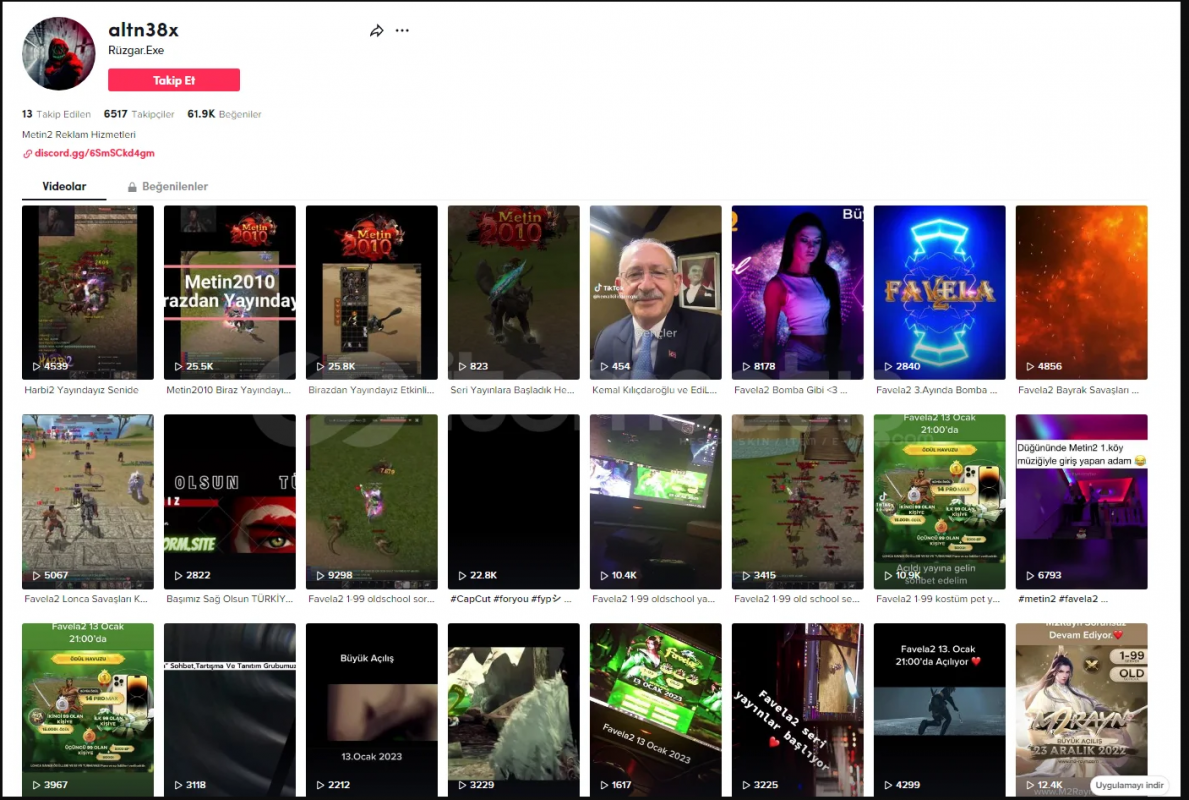Open the Büyük Açılış video with 2212 views
Screen dimensions: 1189x800
point(372,710)
